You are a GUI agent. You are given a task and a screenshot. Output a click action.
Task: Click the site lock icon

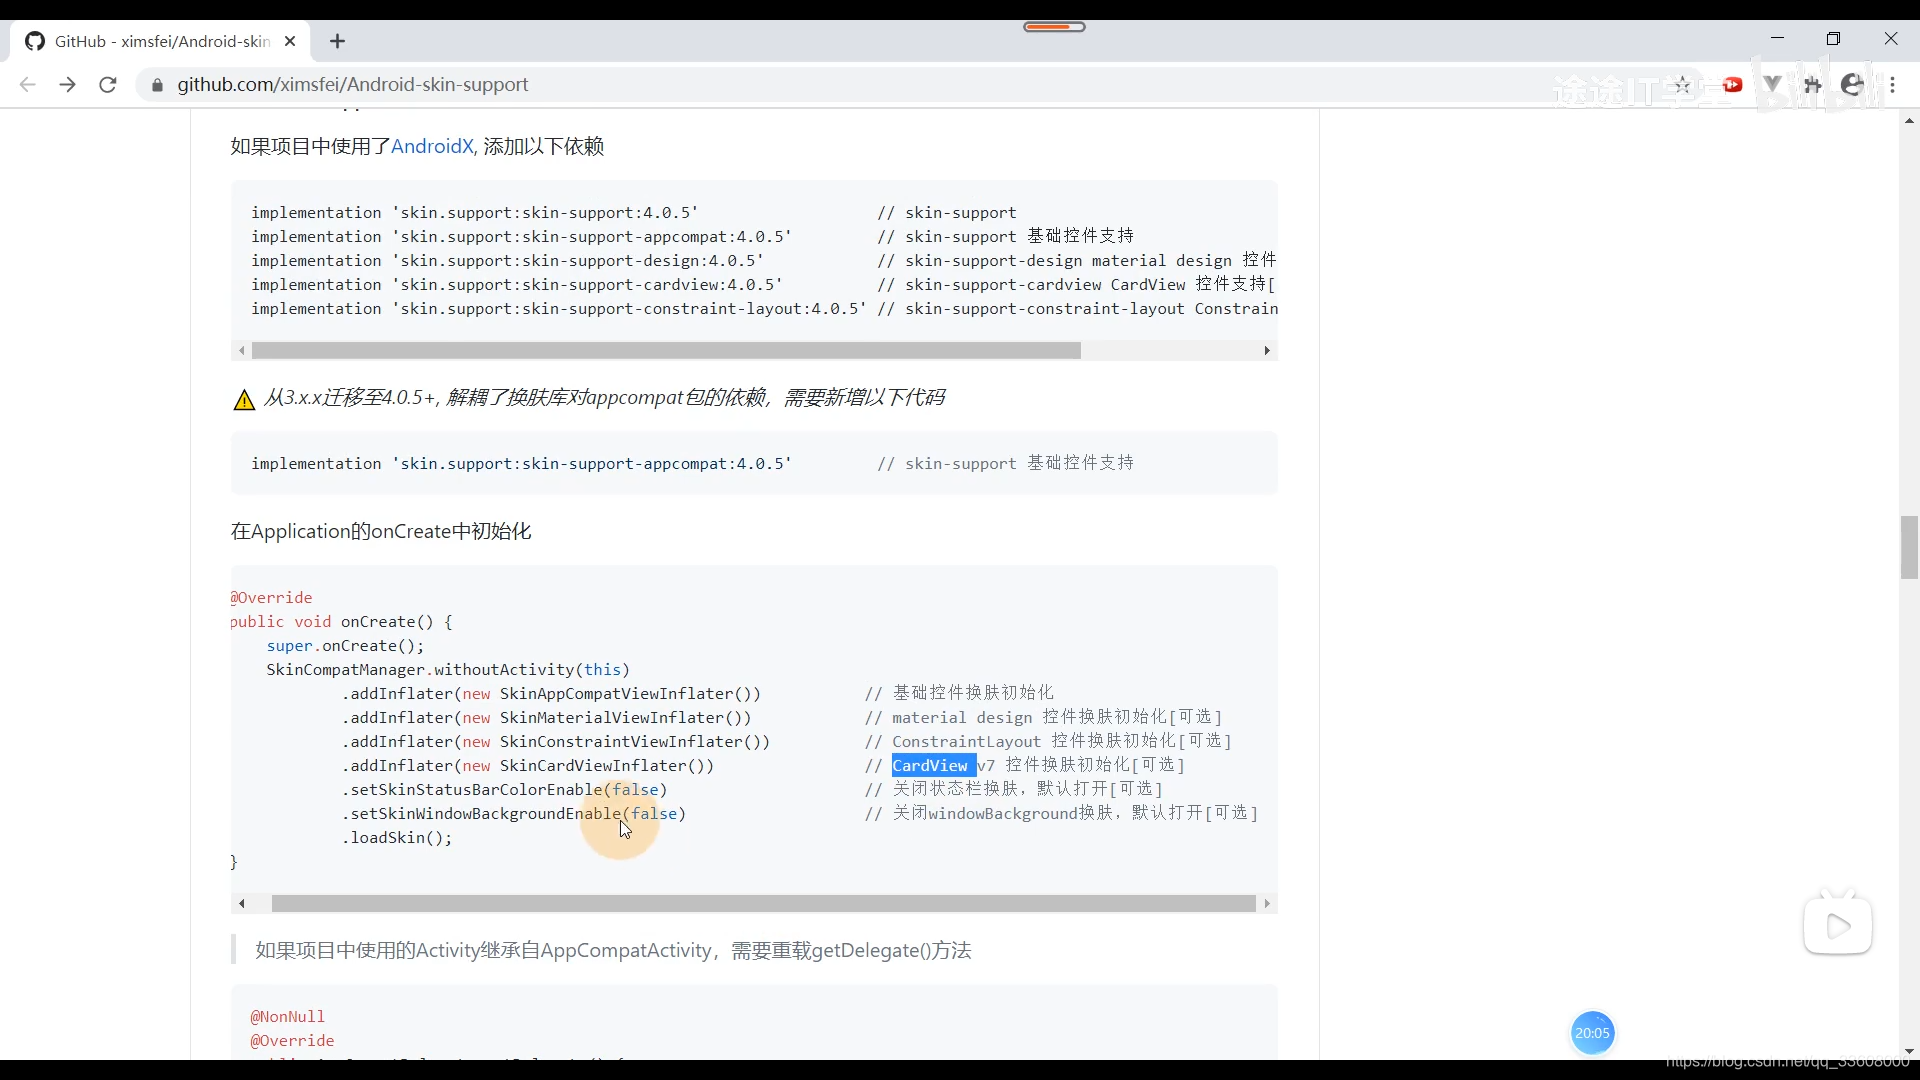coord(157,85)
